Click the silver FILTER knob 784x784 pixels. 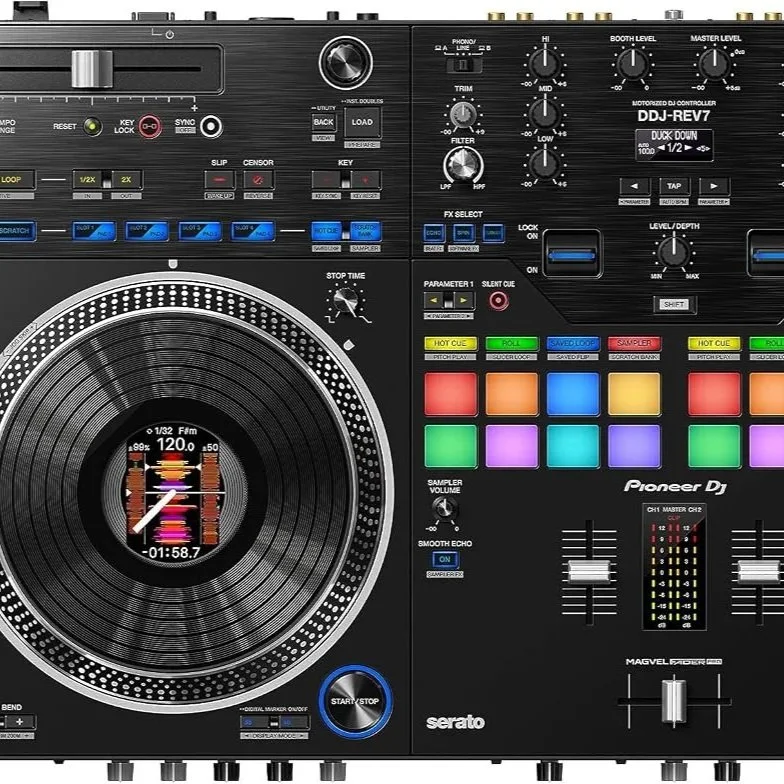463,166
